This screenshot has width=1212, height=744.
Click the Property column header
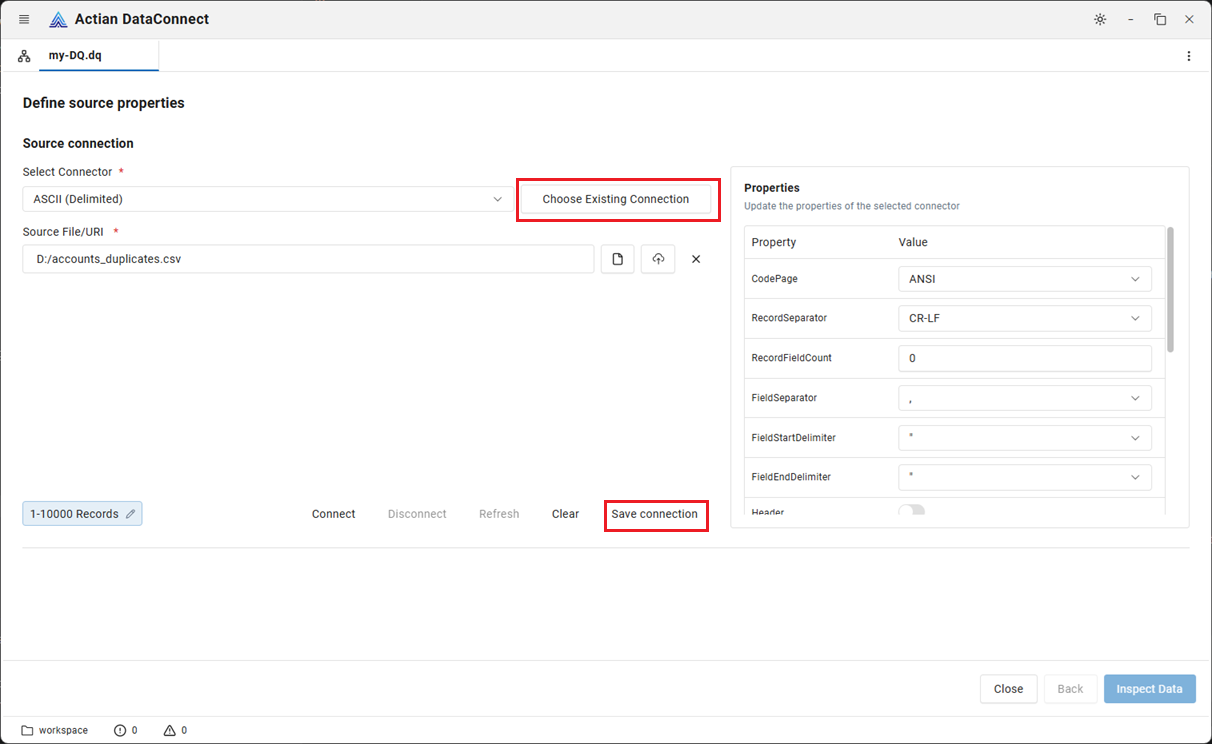[774, 242]
